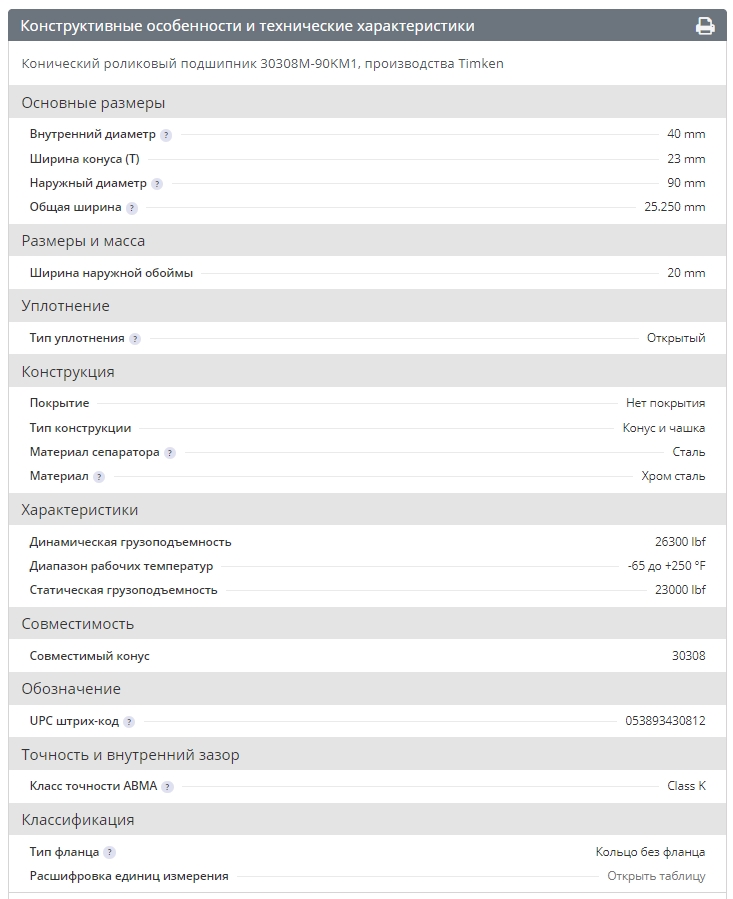Click compatible cone value 30308
The height and width of the screenshot is (899, 733).
[x=688, y=656]
